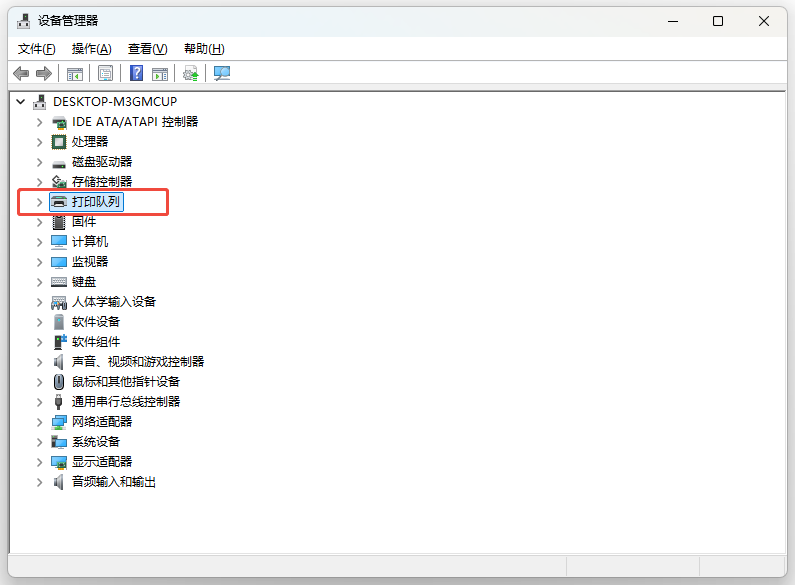Image resolution: width=795 pixels, height=585 pixels.
Task: Click the 系统设备 folder icon
Action: [59, 442]
